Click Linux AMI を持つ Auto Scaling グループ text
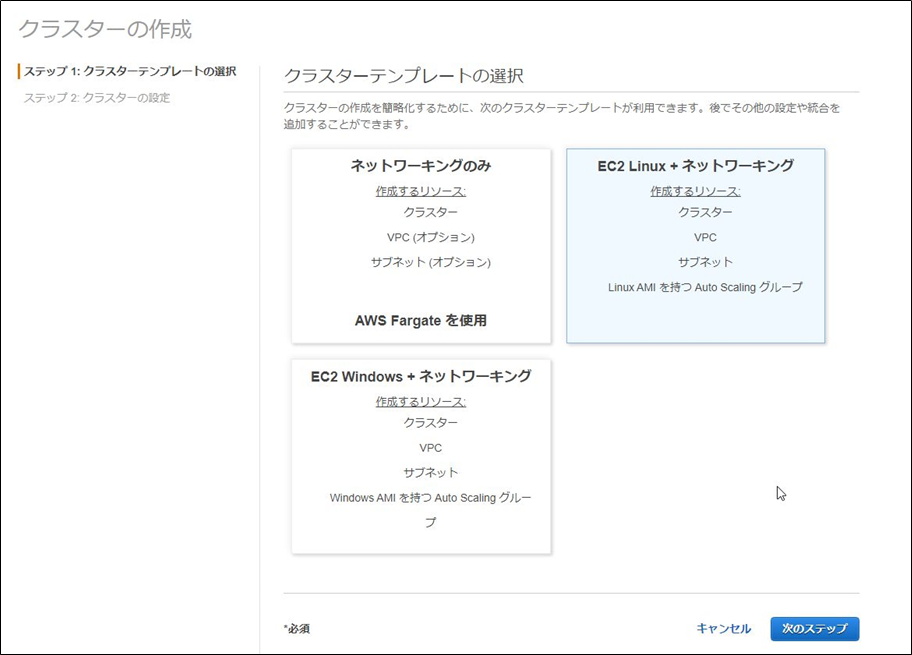Screen dimensions: 912x655 705,287
